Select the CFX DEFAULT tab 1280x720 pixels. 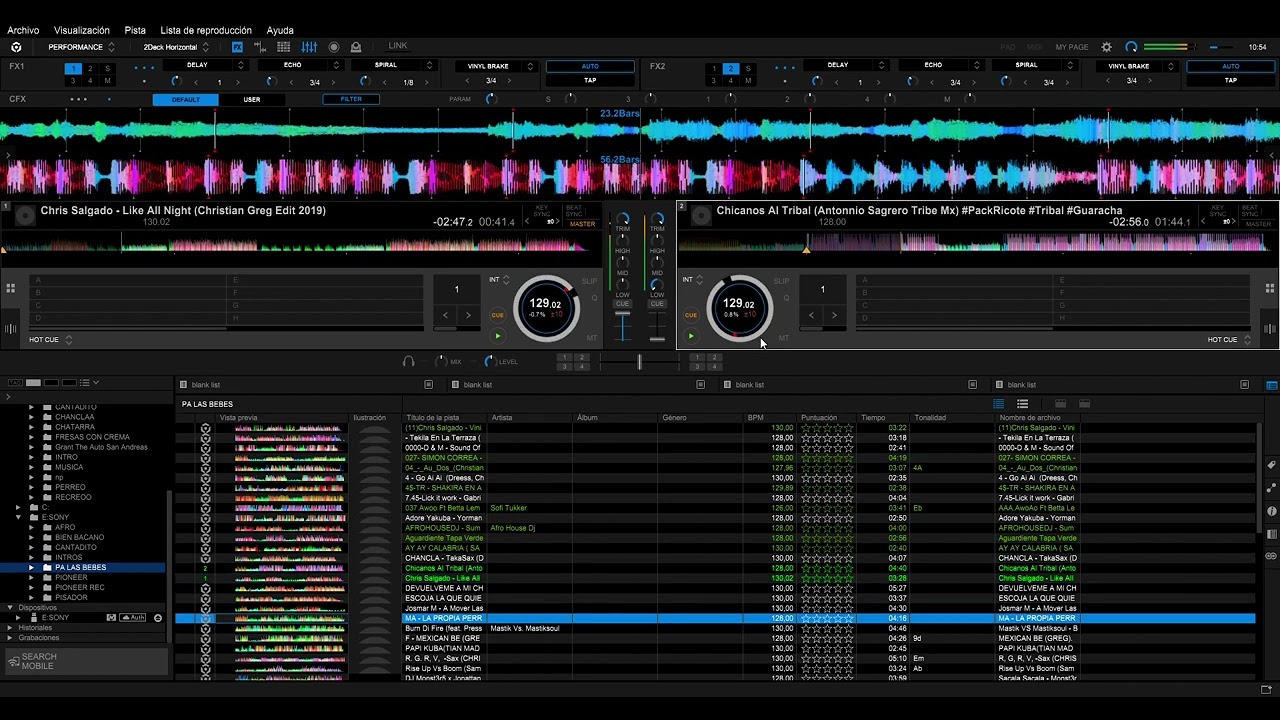click(x=186, y=99)
